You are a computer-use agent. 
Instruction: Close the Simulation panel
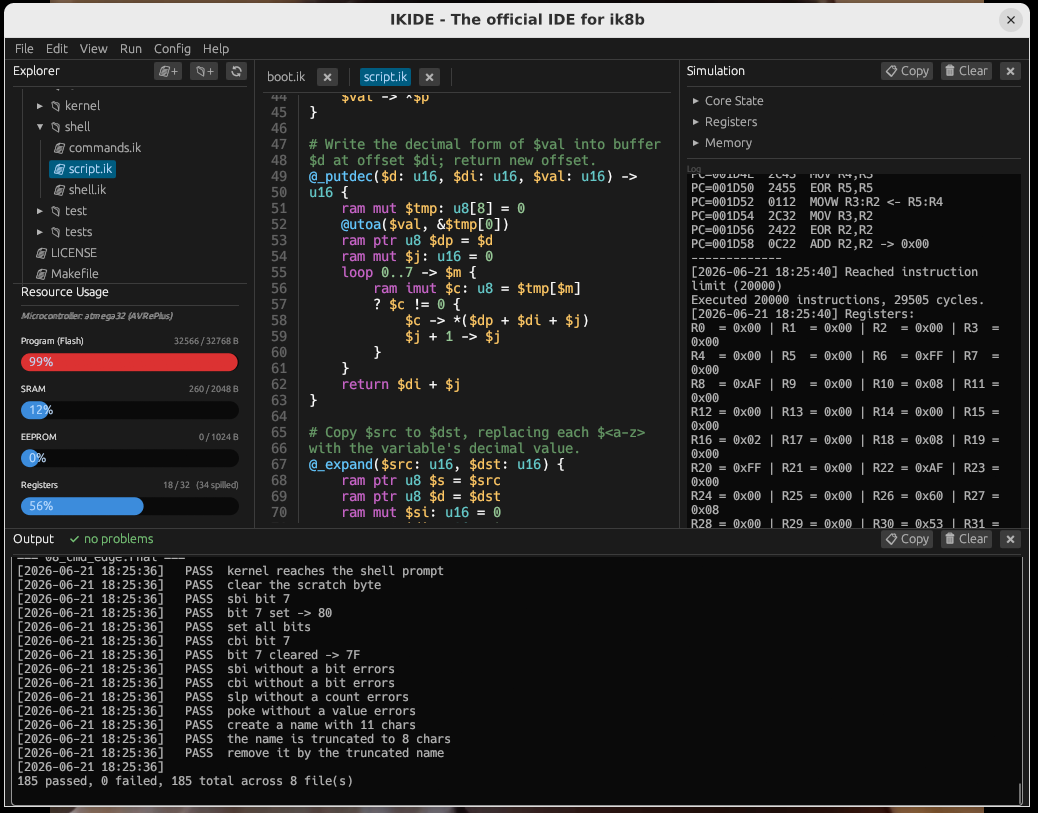[x=1010, y=71]
